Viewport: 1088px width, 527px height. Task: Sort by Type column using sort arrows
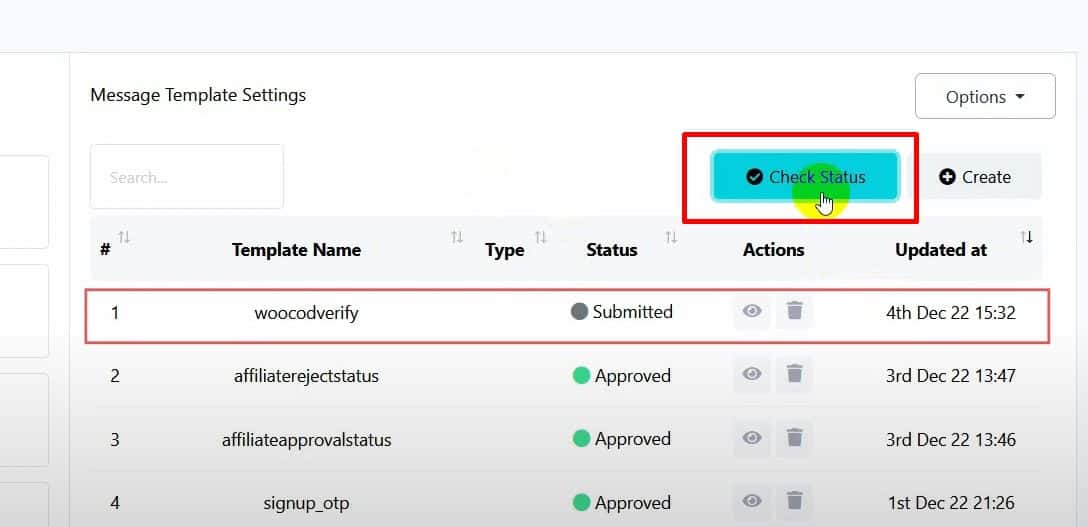click(x=540, y=238)
